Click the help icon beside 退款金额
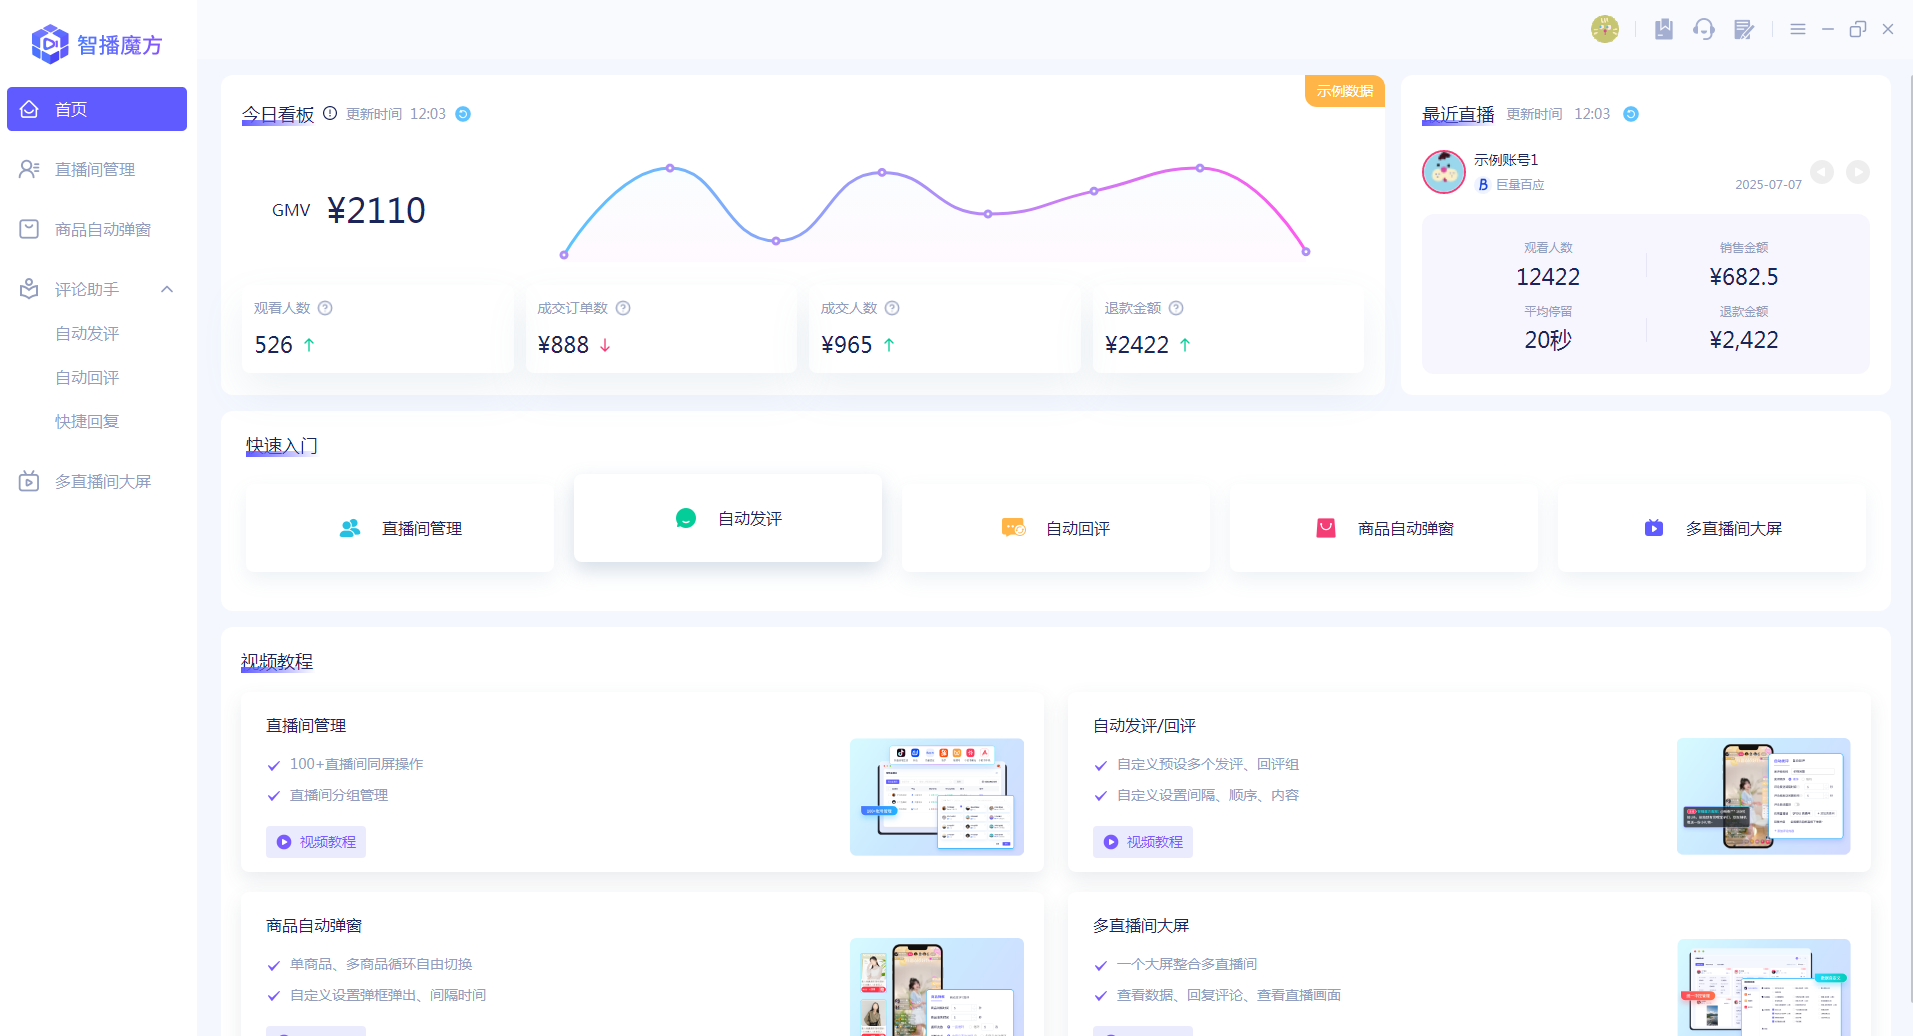Screen dimensions: 1913x1036 (1176, 308)
